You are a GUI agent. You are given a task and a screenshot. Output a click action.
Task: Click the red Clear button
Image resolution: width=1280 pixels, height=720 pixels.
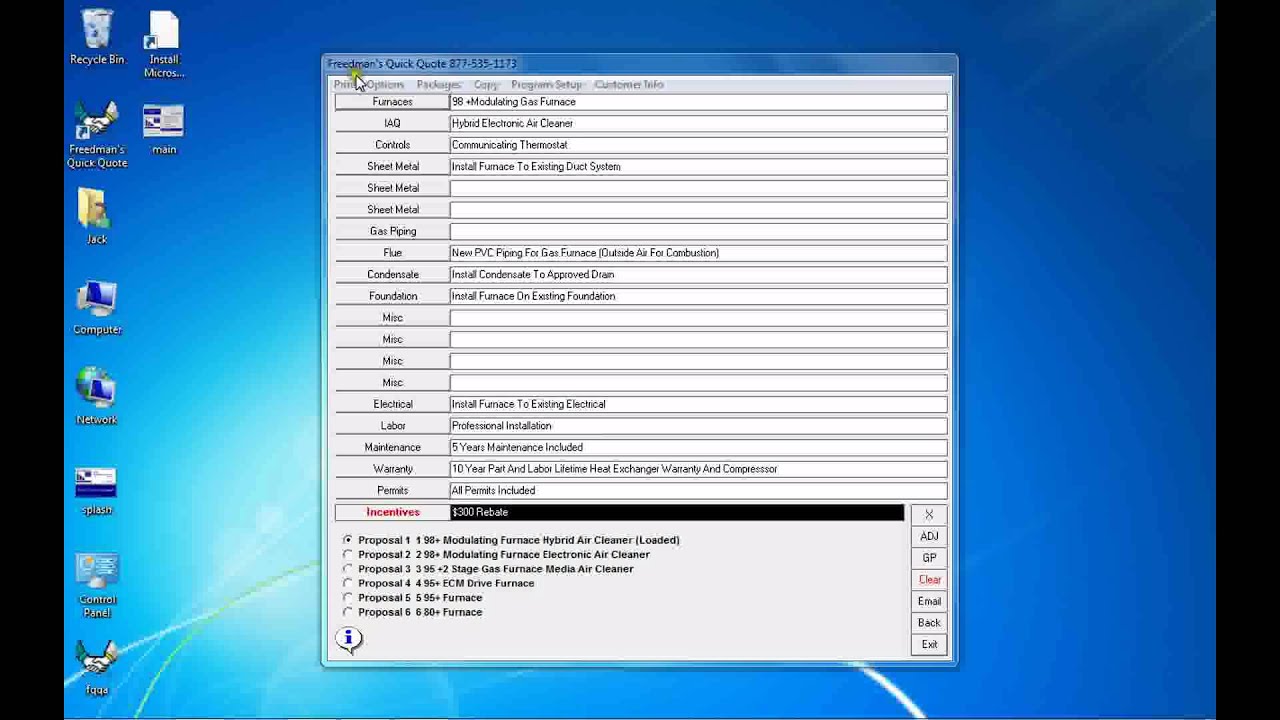929,580
